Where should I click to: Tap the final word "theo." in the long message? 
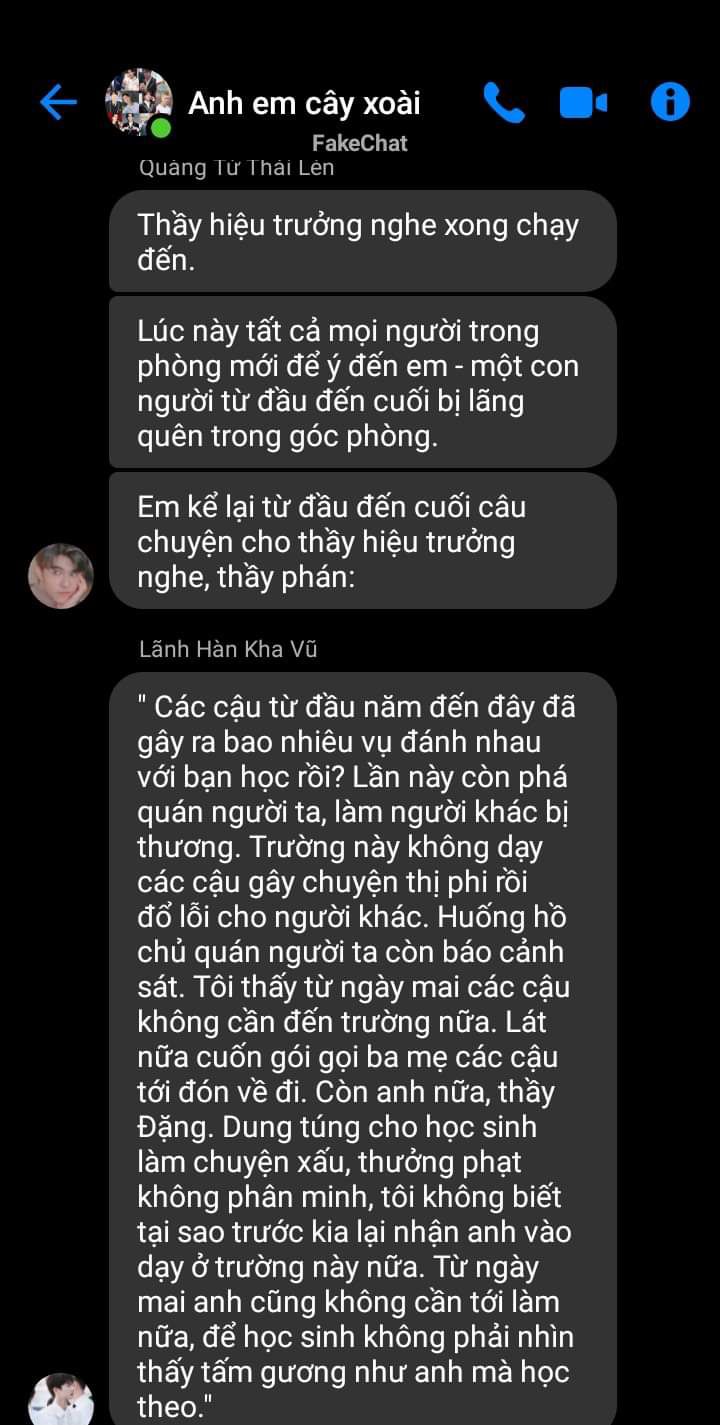pos(175,1407)
